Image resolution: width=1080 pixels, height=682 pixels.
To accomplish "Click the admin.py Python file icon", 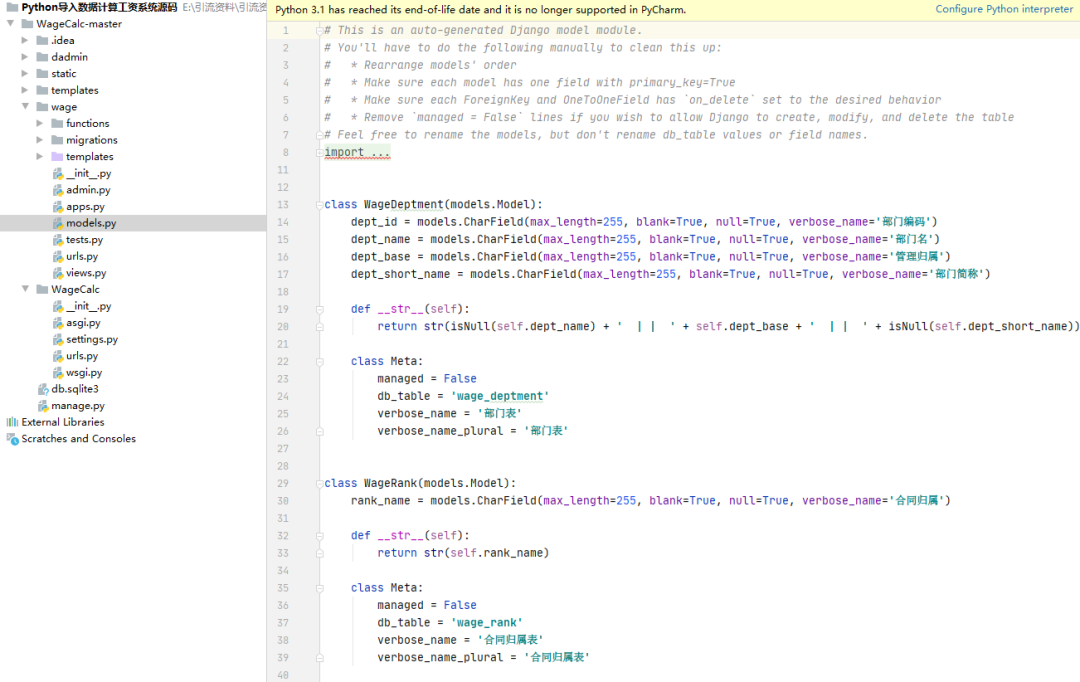I will point(58,189).
